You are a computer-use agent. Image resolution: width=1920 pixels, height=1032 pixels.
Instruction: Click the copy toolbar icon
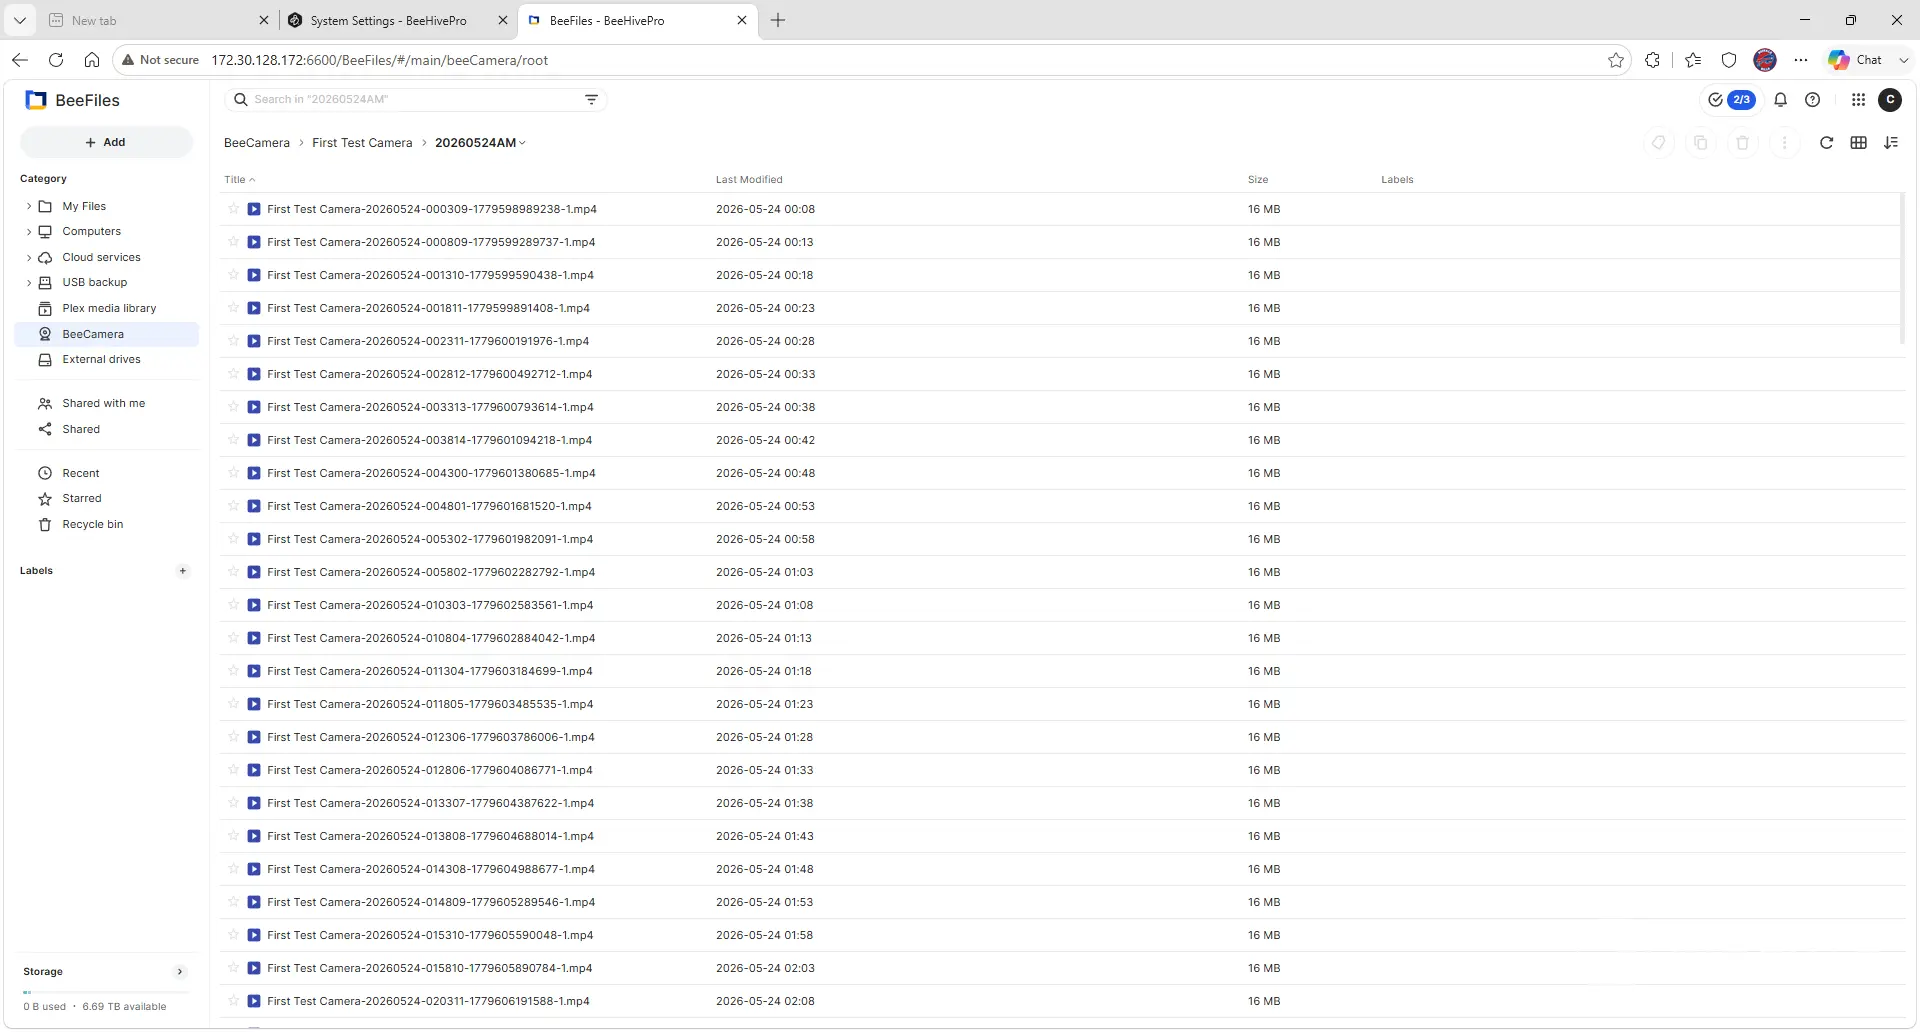(x=1700, y=143)
